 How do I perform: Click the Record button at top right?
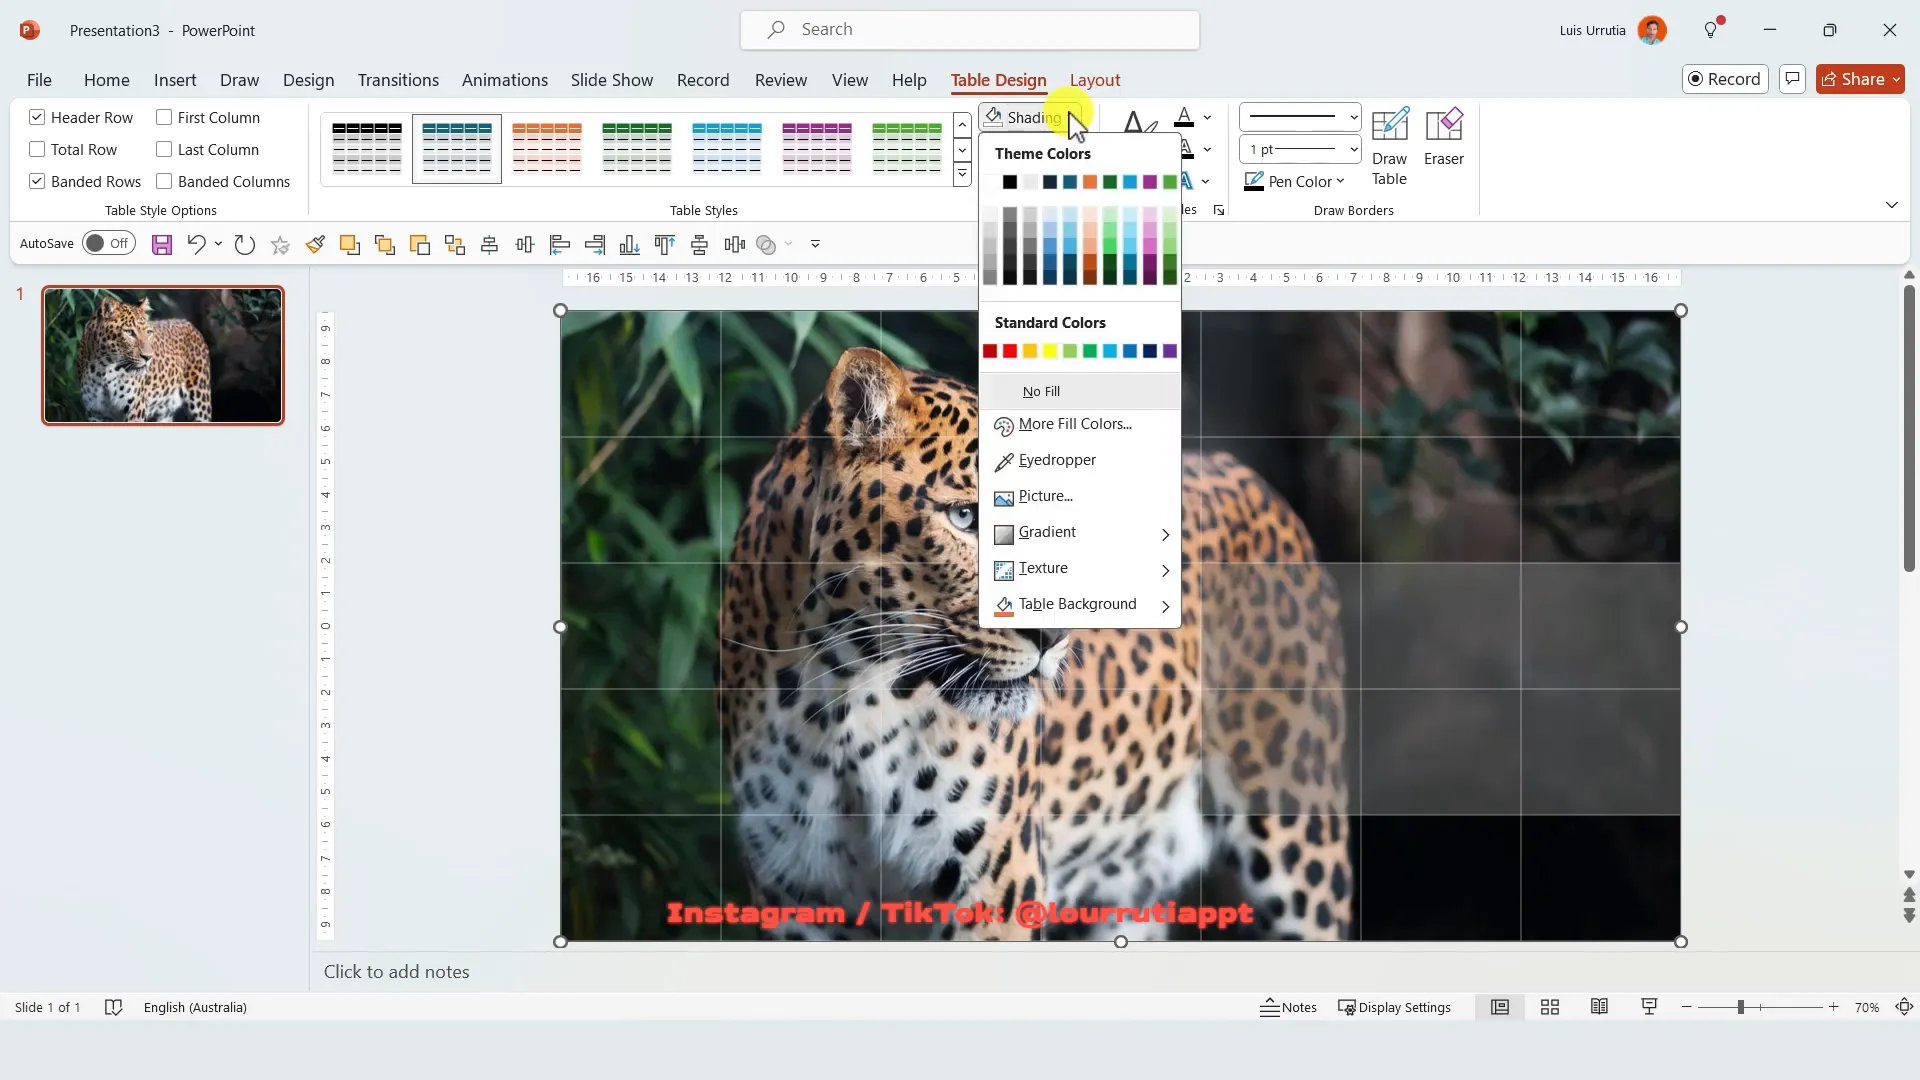coord(1725,79)
